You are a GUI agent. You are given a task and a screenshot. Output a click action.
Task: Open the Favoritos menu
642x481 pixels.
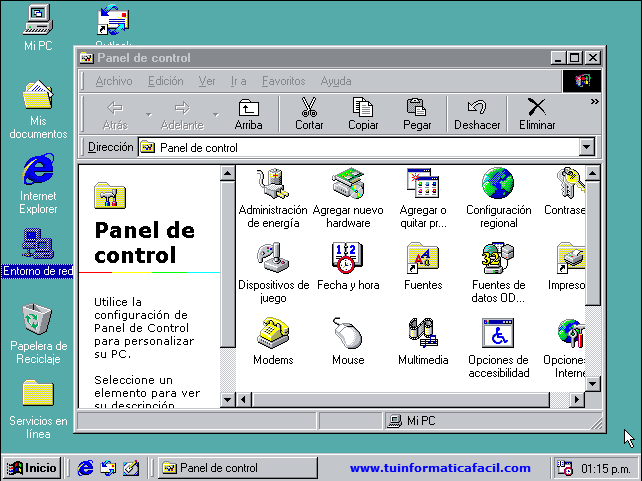283,81
